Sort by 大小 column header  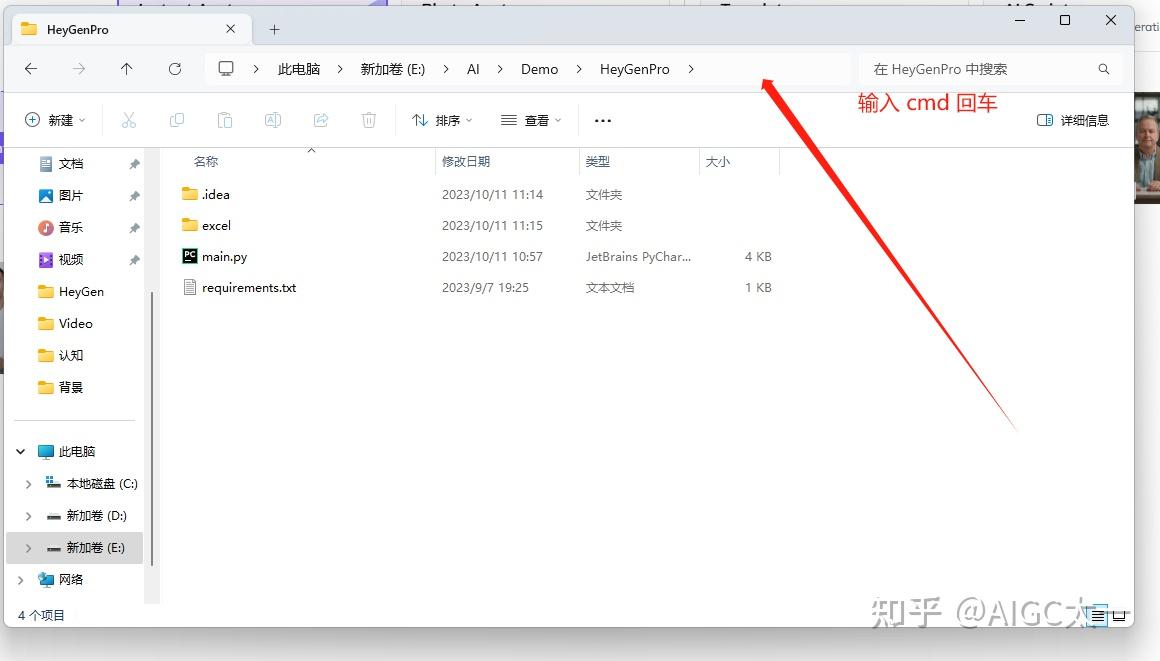tap(718, 161)
